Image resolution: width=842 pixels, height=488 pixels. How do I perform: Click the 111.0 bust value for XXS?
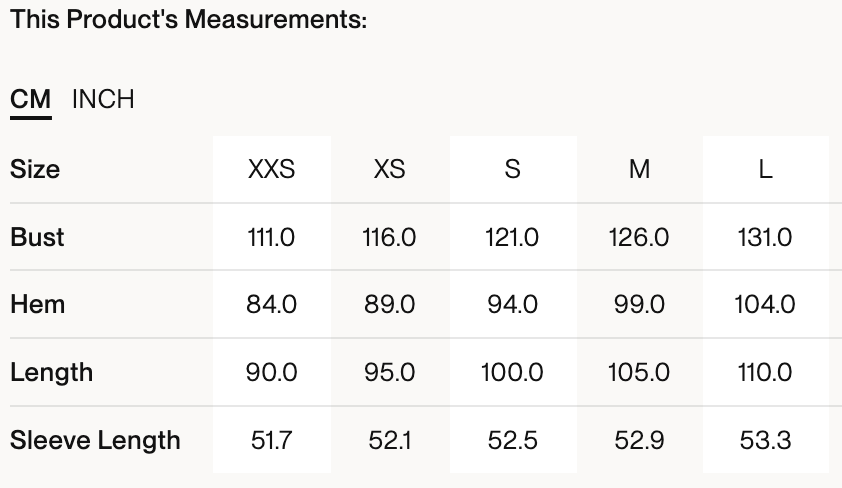(271, 237)
